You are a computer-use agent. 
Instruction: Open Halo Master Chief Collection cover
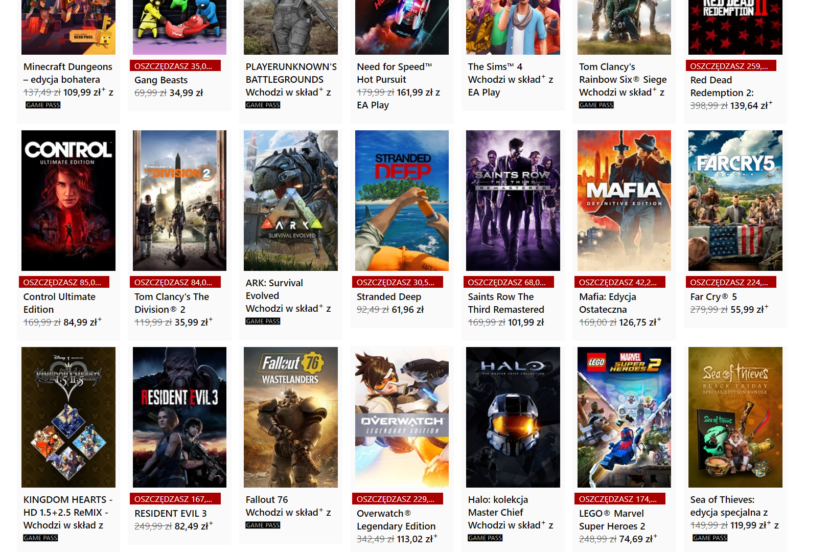[513, 417]
